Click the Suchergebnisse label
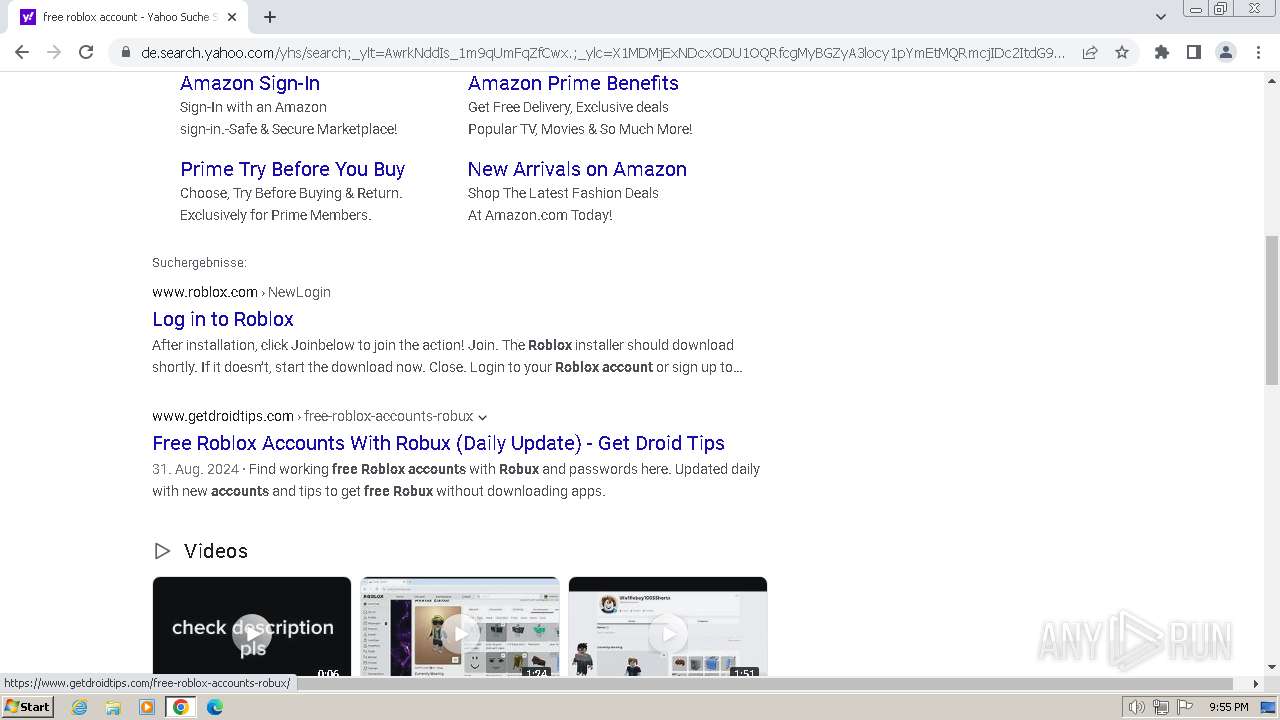 (x=199, y=263)
